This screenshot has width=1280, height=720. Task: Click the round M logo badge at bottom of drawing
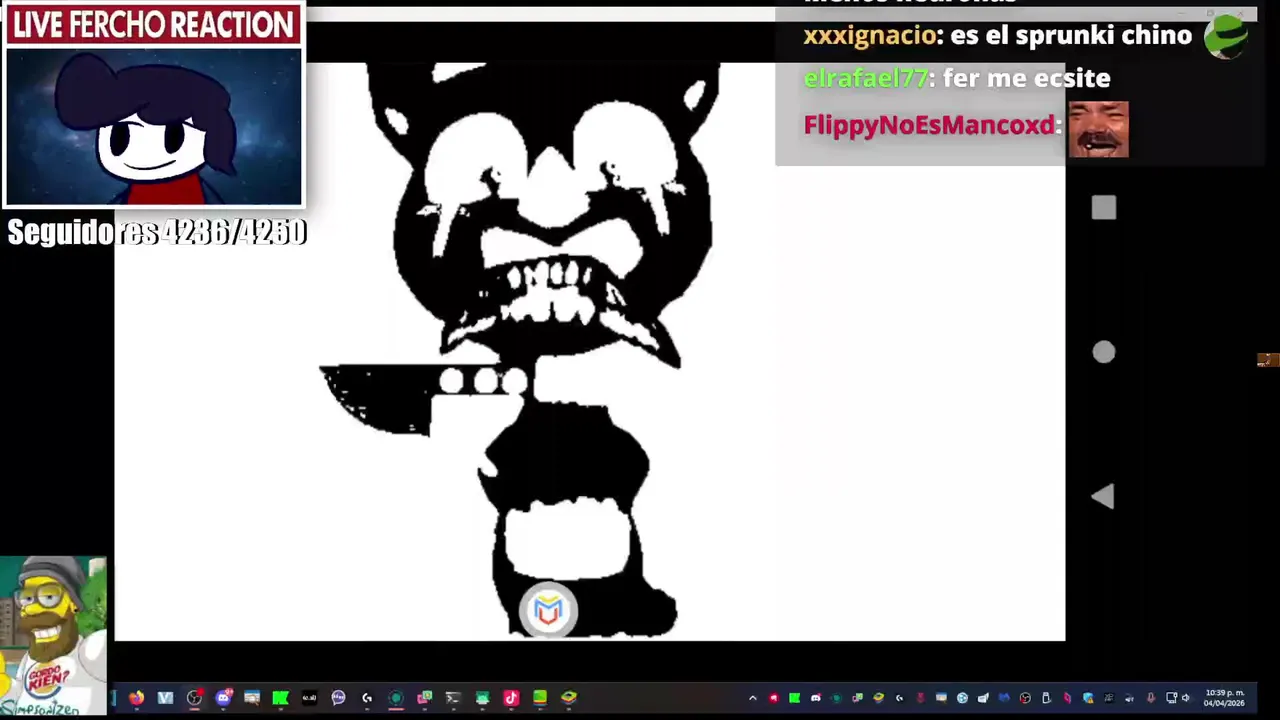[548, 609]
